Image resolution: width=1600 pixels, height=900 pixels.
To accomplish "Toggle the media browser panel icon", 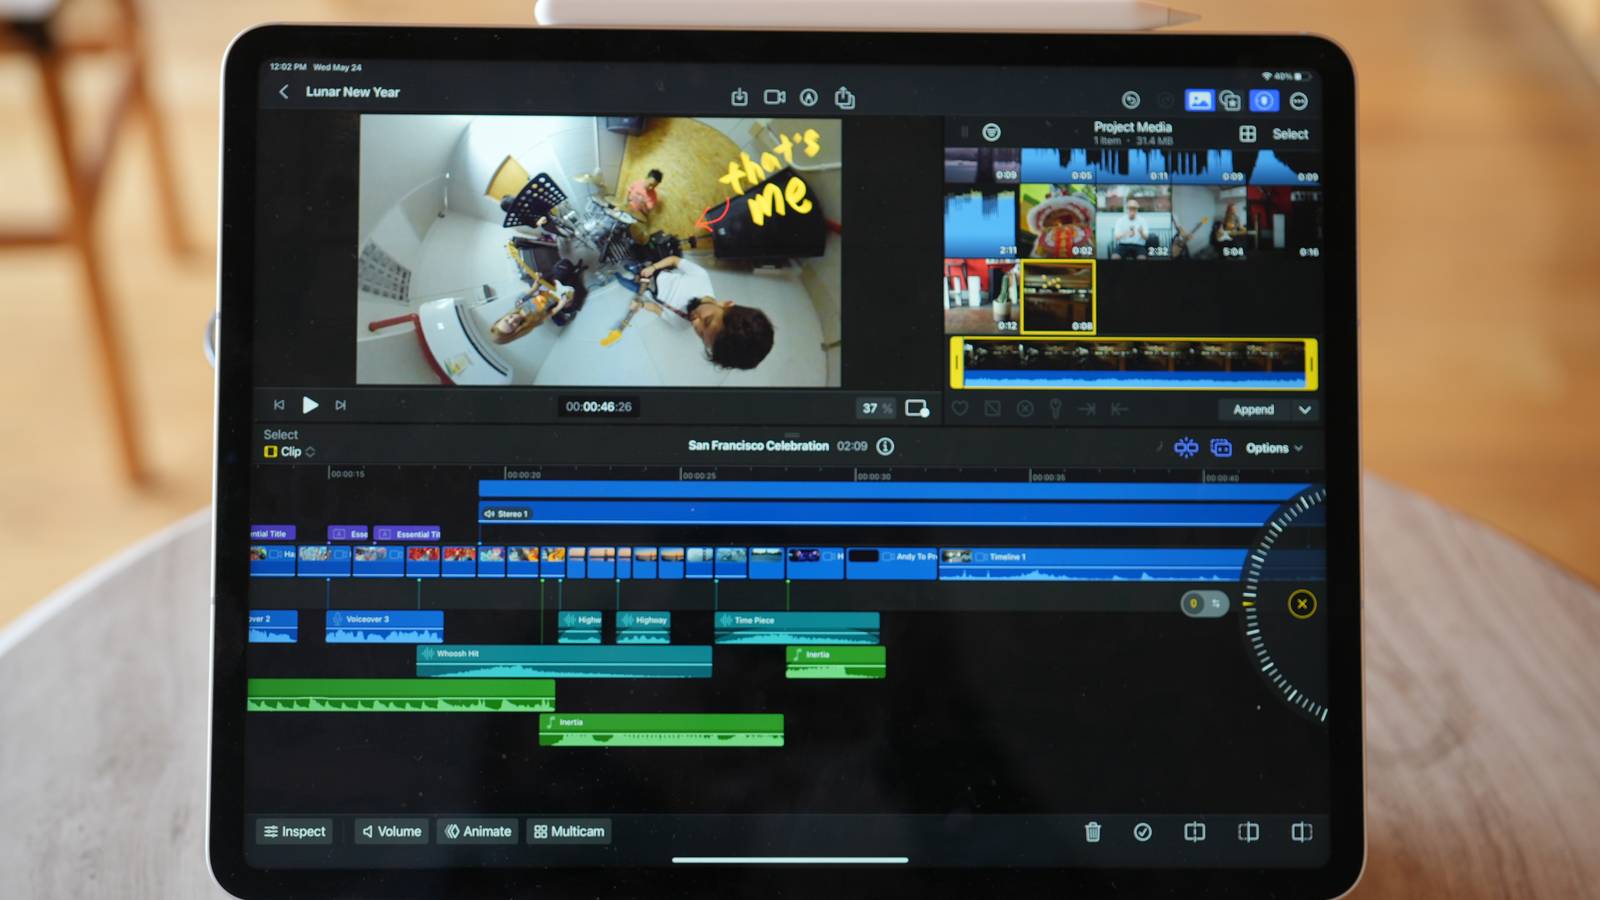I will click(1198, 99).
